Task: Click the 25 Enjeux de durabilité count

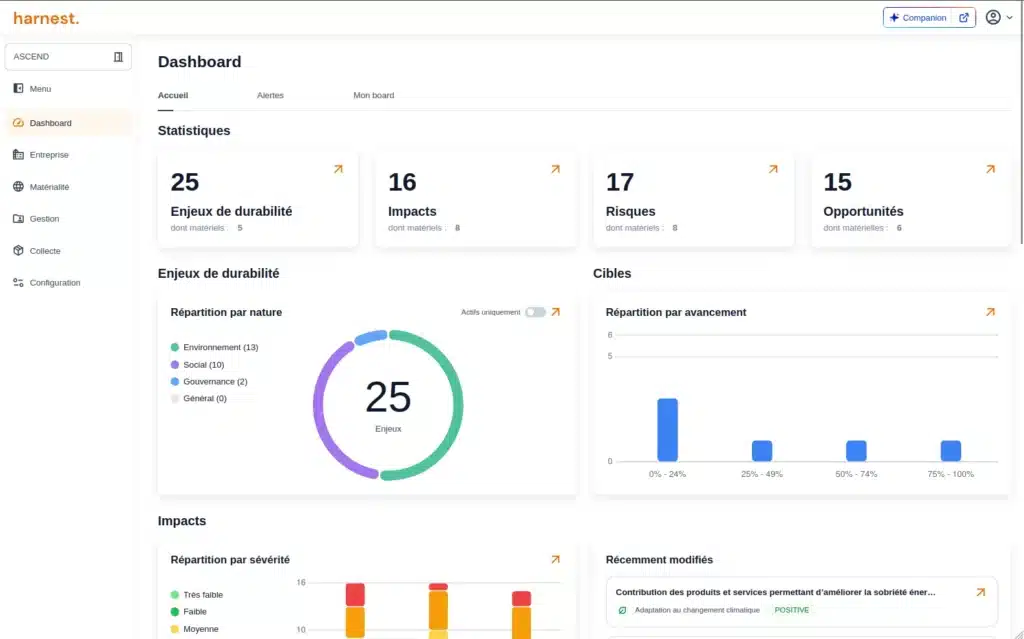Action: coord(185,182)
